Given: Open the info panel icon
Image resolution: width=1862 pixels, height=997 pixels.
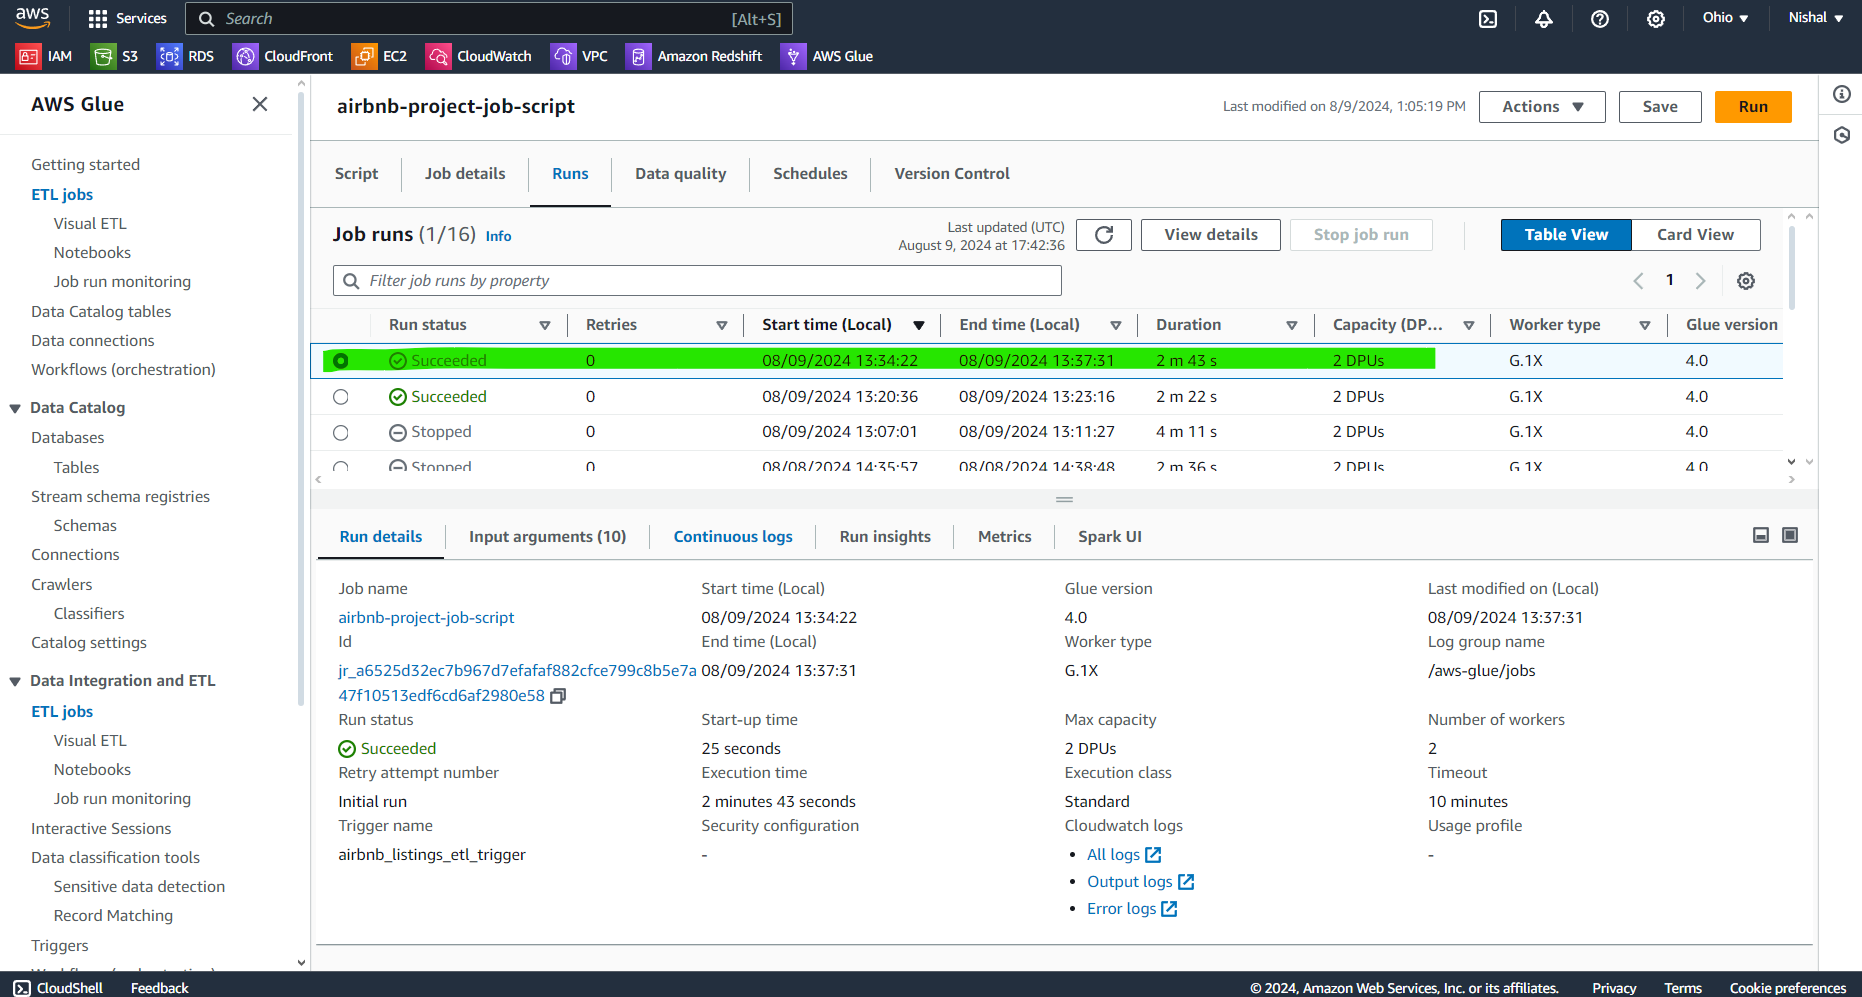Looking at the screenshot, I should [1842, 94].
